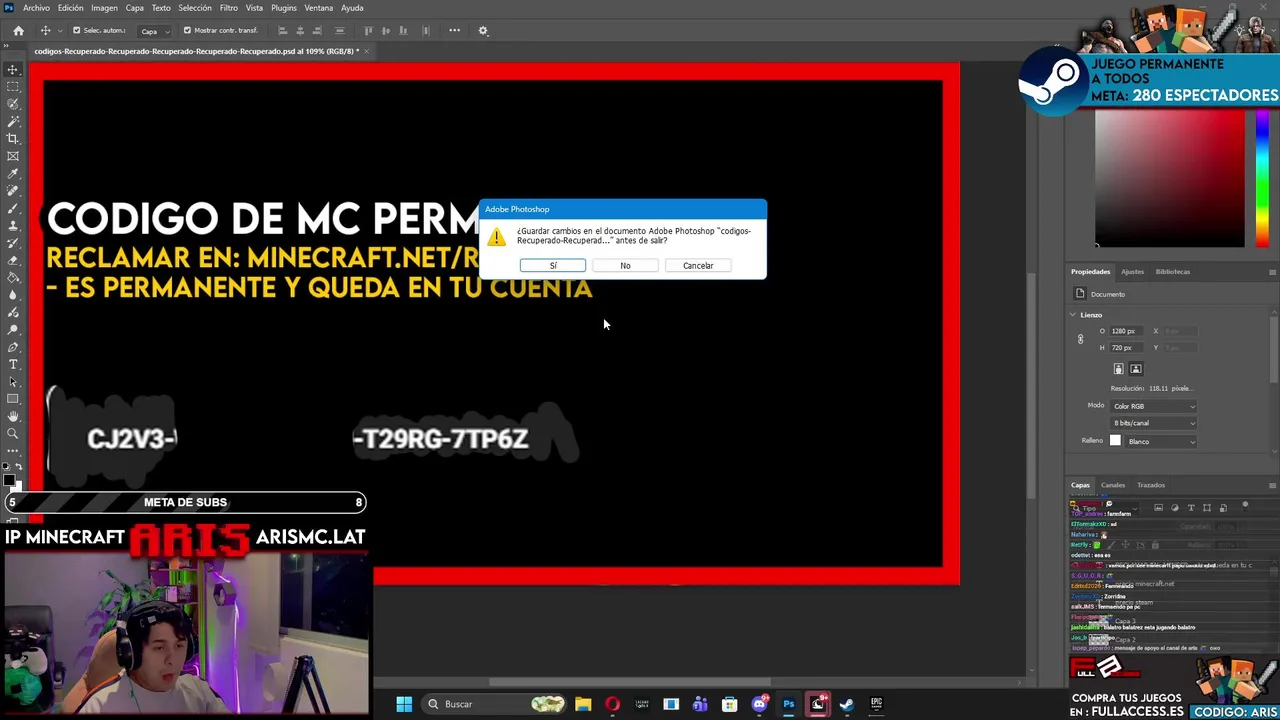
Task: Select the Paint Bucket tool
Action: click(13, 278)
